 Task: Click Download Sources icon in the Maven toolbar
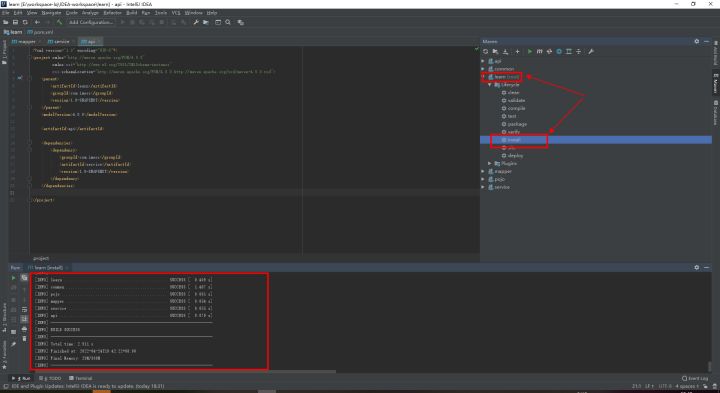[506, 51]
